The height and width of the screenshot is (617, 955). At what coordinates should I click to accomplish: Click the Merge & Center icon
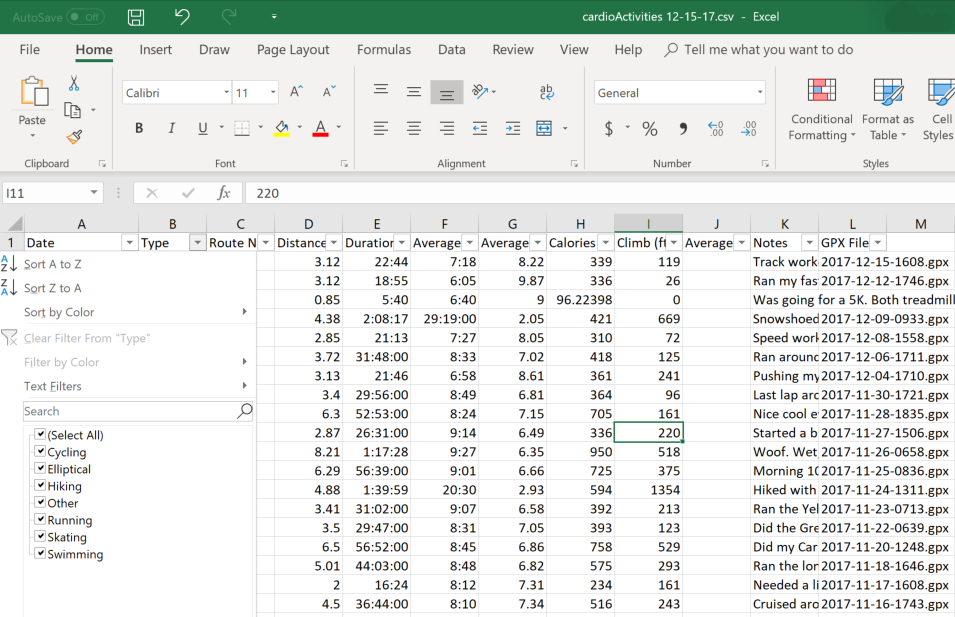544,129
